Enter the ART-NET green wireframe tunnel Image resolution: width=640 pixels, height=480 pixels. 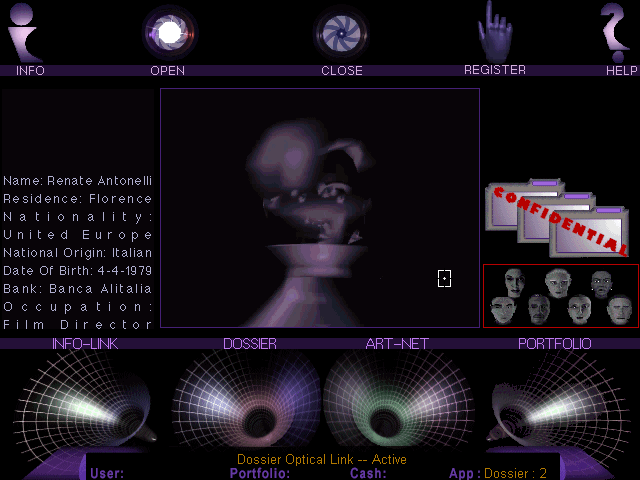tap(398, 400)
